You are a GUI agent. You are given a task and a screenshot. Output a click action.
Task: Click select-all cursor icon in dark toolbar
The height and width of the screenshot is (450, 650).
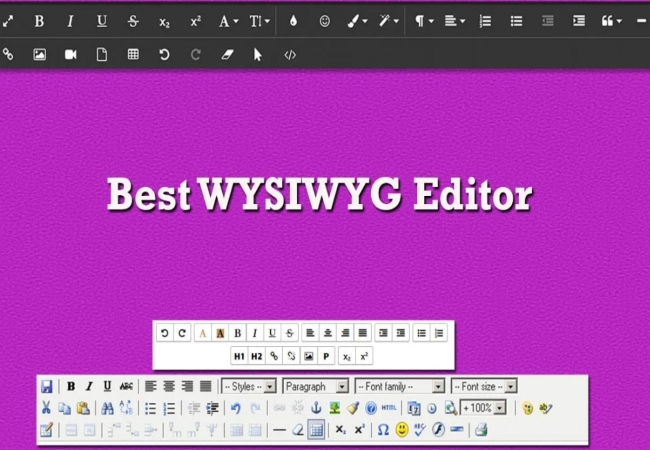[x=258, y=54]
